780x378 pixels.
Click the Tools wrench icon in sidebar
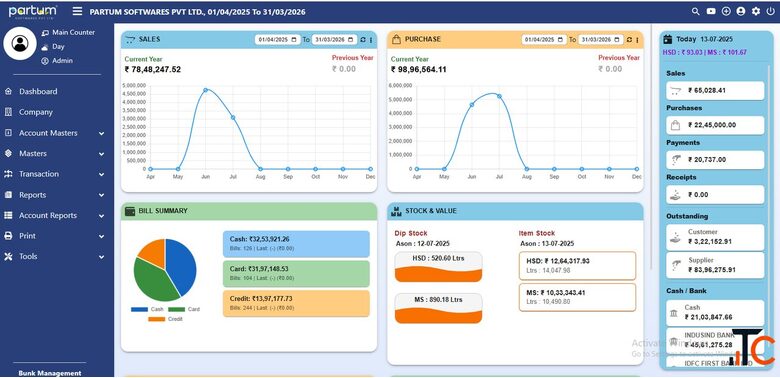point(8,256)
